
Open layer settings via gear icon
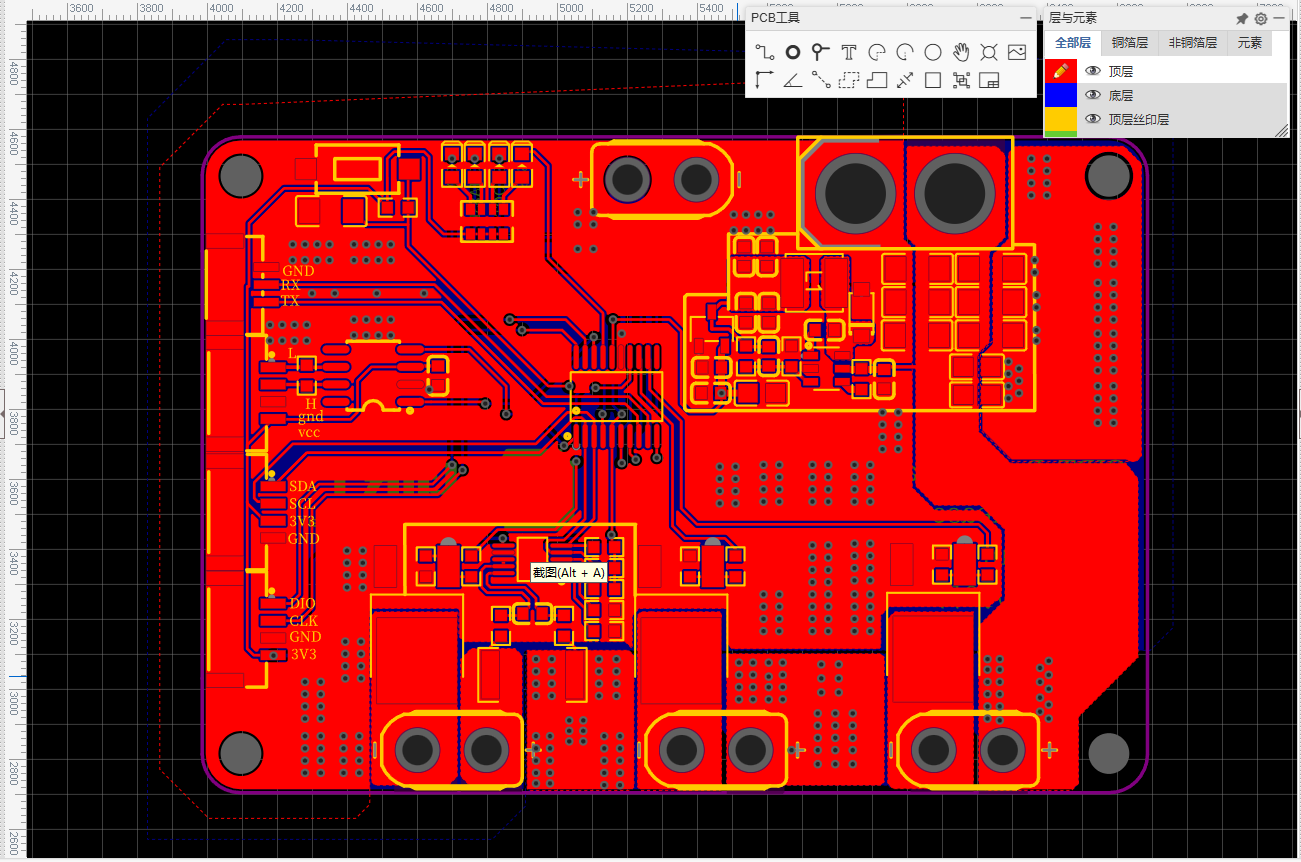pos(1261,18)
